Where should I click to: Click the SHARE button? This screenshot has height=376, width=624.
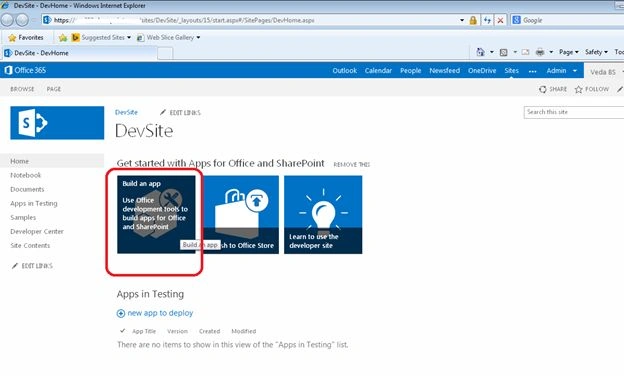553,89
